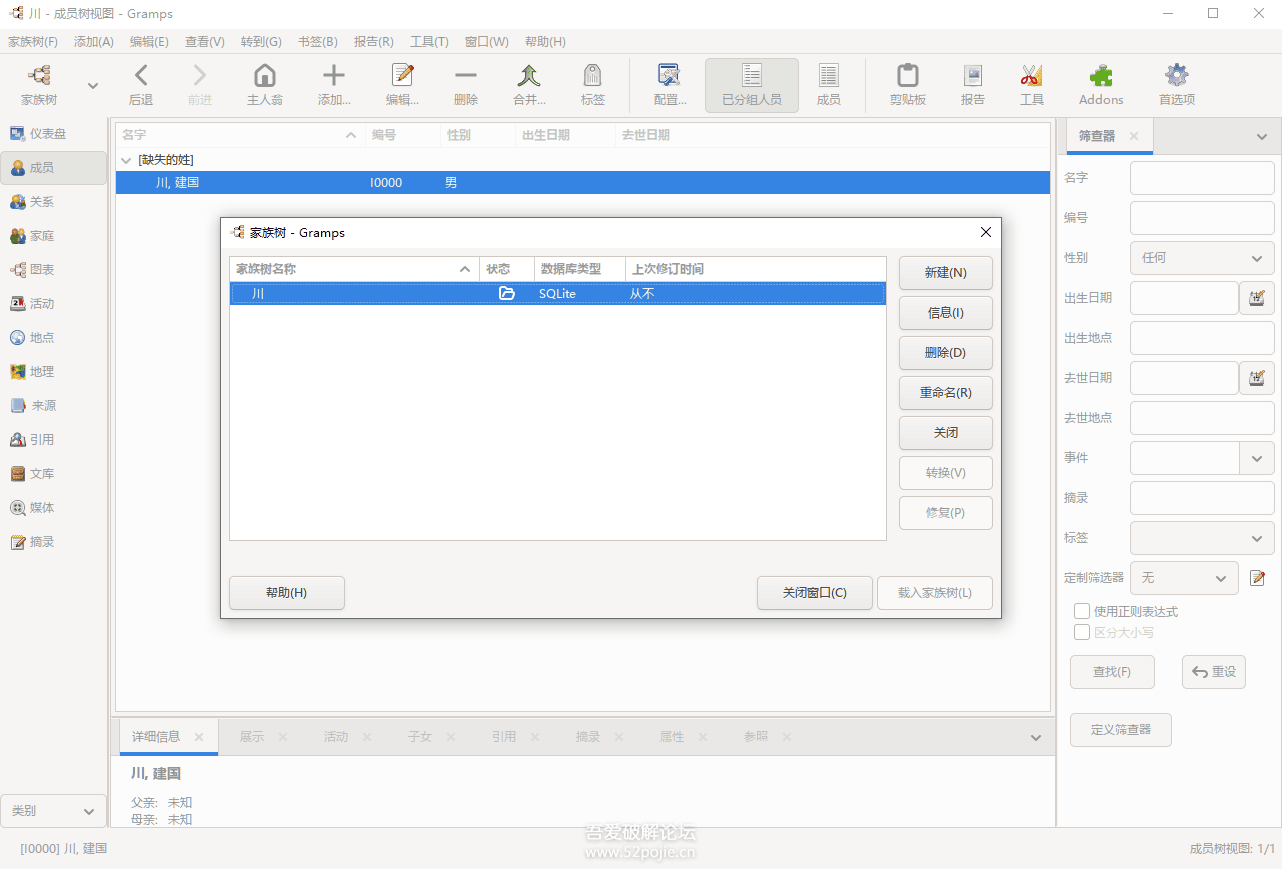Select the 主人翁 (Home Person) icon

tap(264, 84)
